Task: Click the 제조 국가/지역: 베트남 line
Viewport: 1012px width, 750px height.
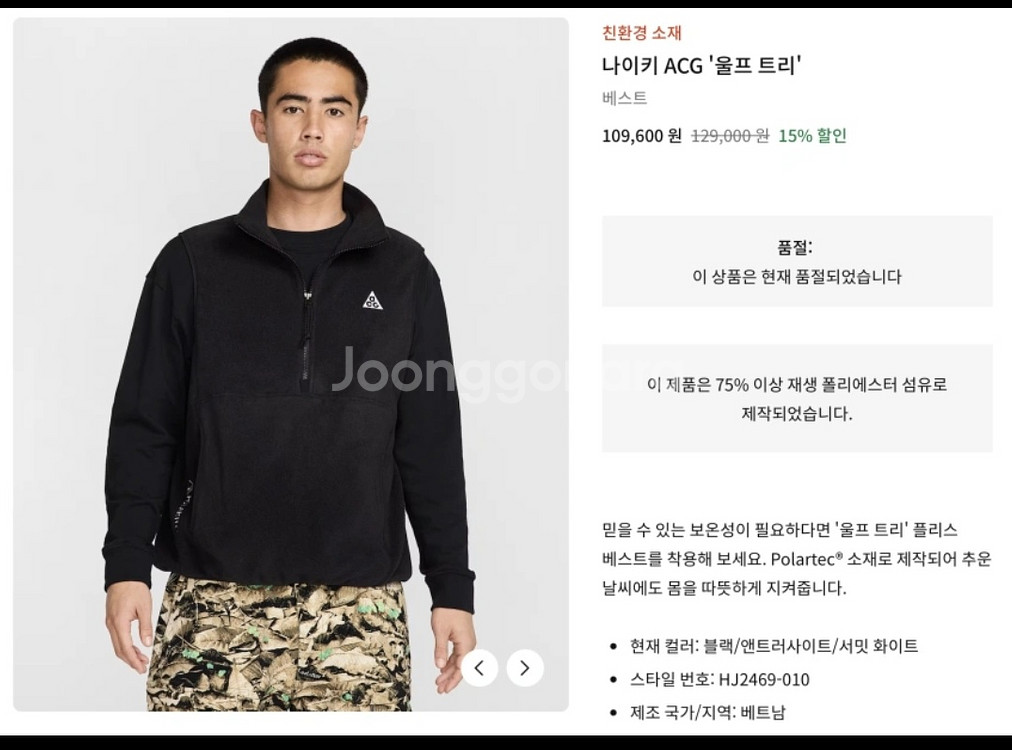Action: pyautogui.click(x=707, y=713)
